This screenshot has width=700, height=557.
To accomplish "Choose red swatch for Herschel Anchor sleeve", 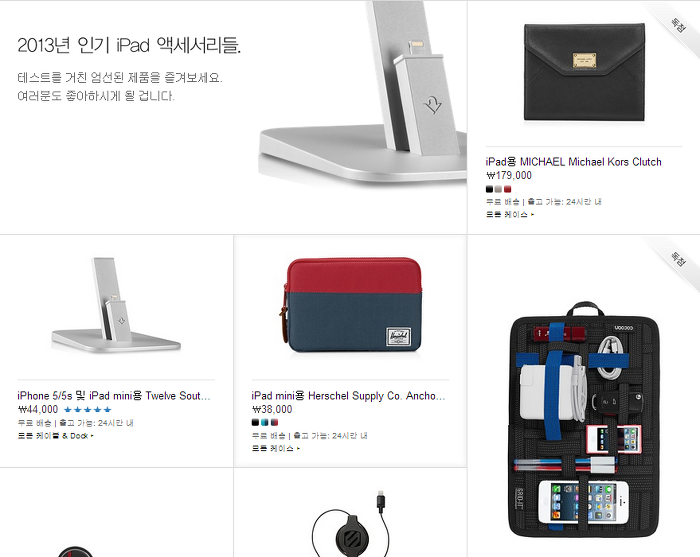I will [274, 423].
